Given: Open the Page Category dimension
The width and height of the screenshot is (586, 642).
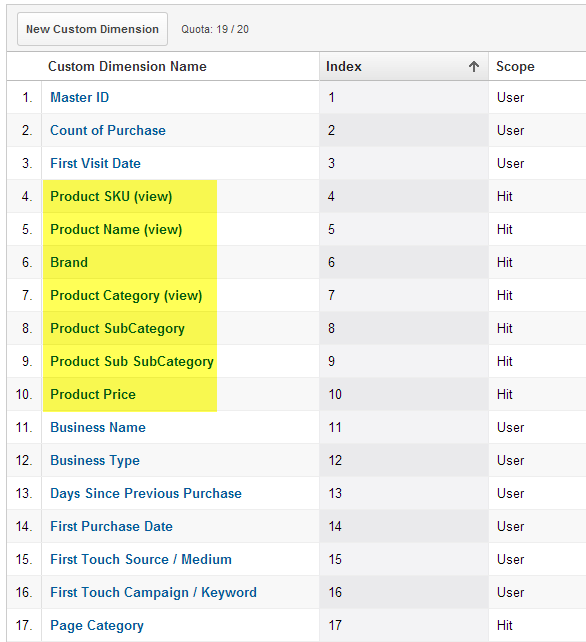Looking at the screenshot, I should coord(97,626).
